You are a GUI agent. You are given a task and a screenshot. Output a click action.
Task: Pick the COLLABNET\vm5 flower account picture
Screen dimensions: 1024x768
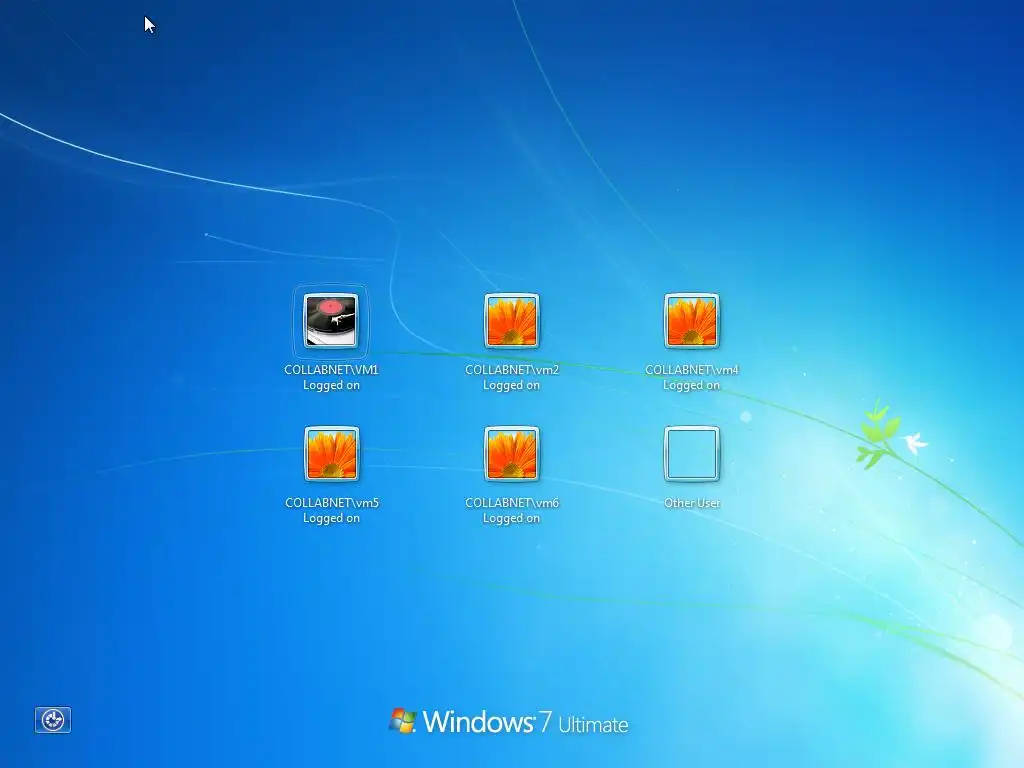click(331, 454)
